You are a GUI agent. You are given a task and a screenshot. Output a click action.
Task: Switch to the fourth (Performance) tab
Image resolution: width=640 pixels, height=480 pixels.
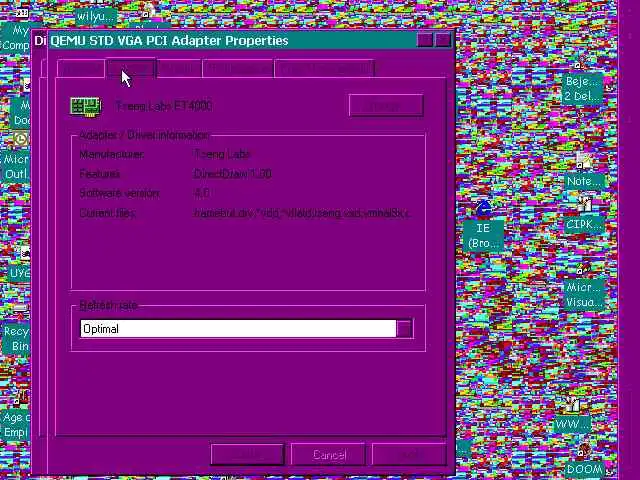[238, 69]
